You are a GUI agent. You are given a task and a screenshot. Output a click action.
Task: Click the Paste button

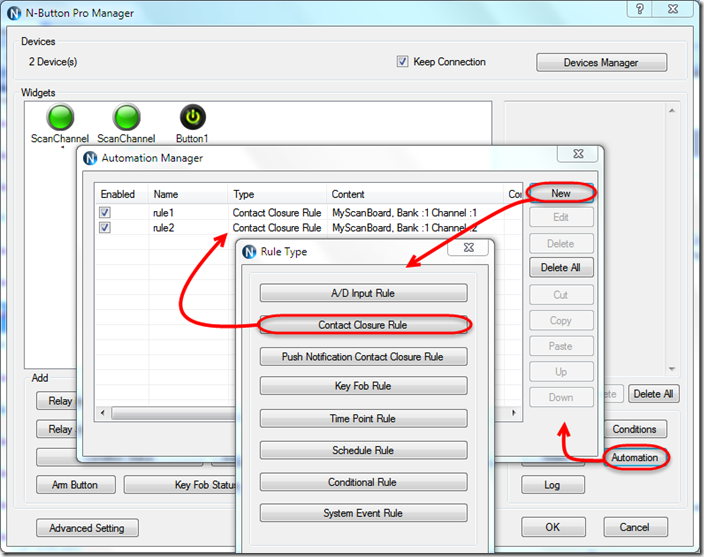561,346
